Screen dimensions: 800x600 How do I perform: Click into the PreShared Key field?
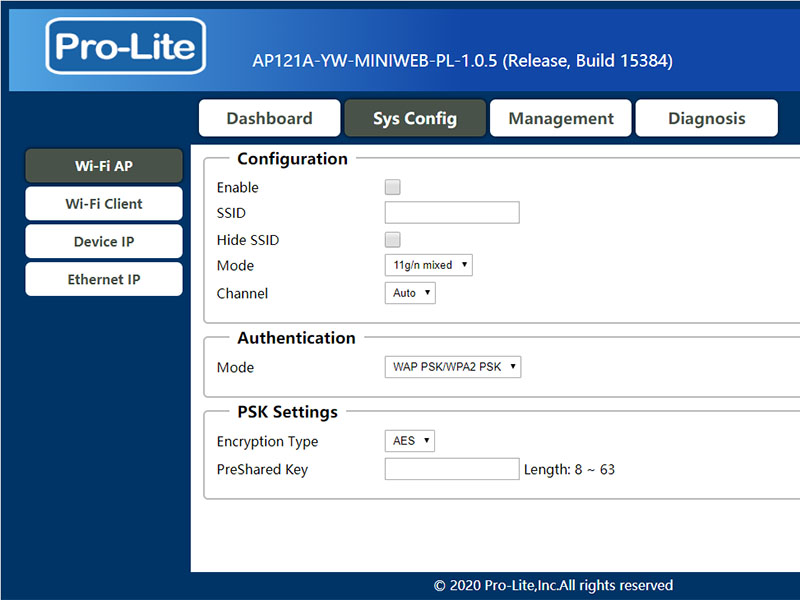coord(452,469)
